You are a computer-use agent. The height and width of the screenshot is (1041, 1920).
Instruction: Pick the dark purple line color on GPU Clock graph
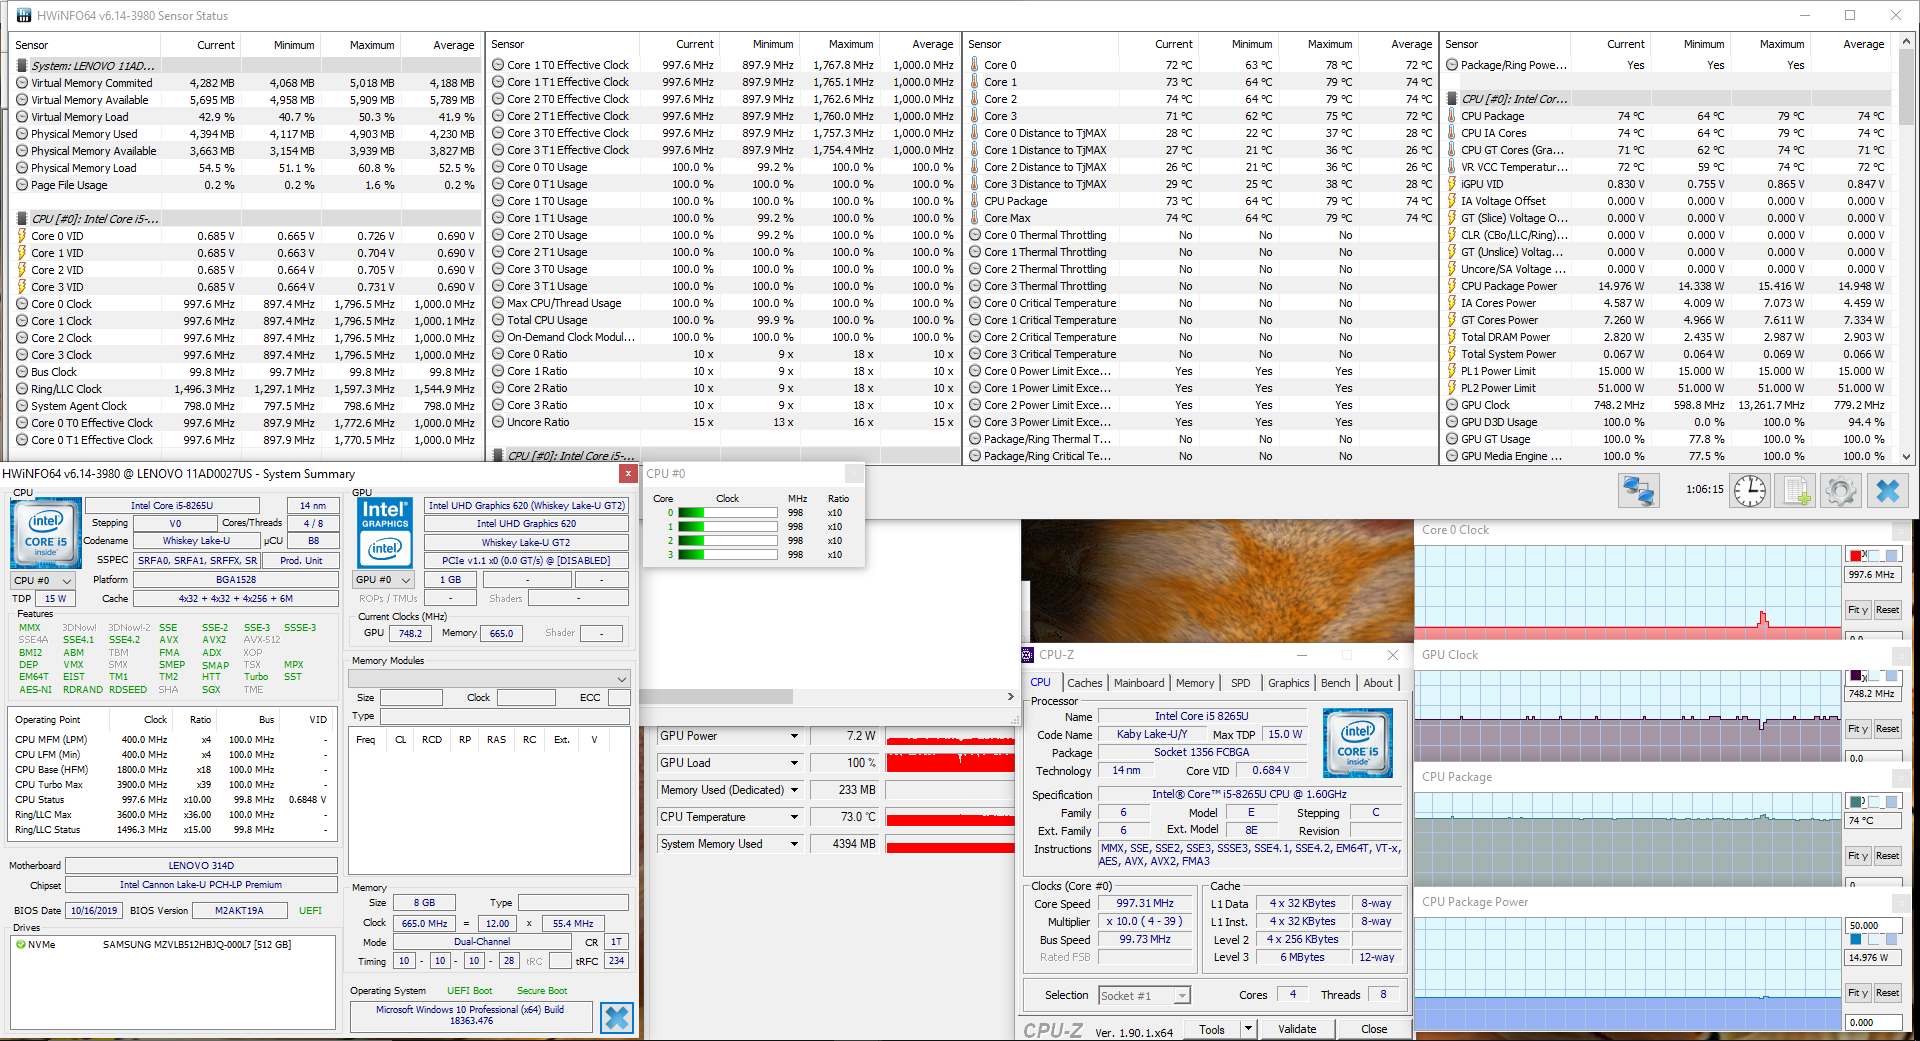1856,676
